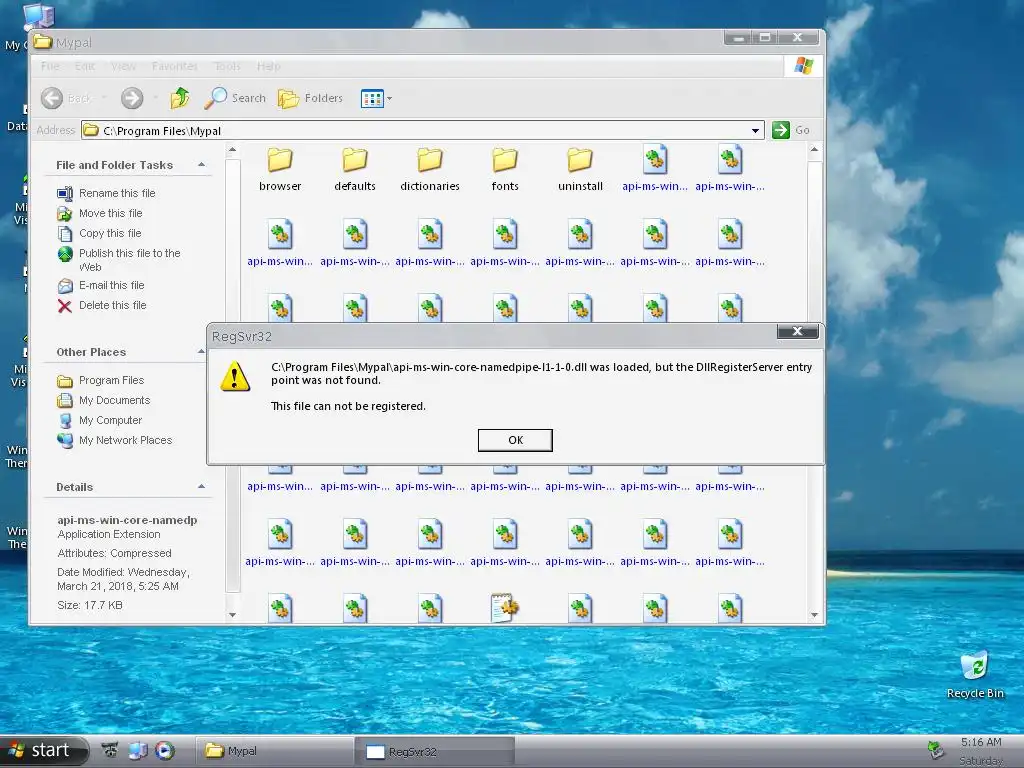Screen dimensions: 1024x768
Task: Click the Go button
Action: 791,130
